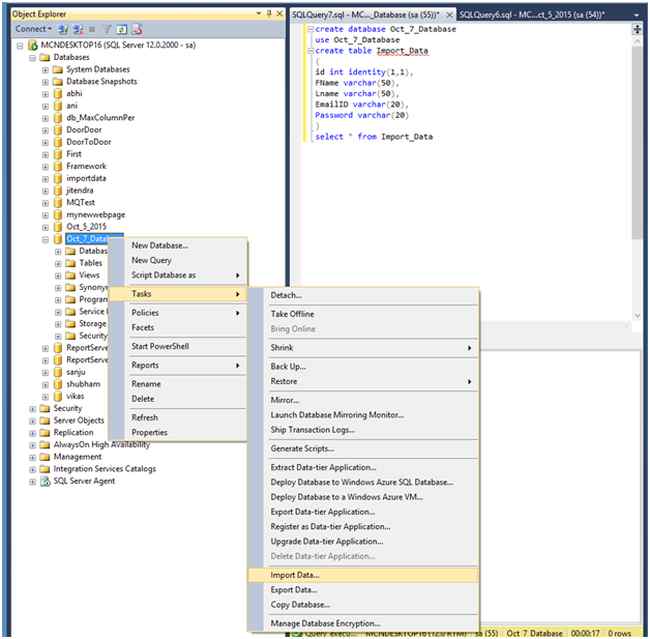This screenshot has height=639, width=650.
Task: Click the Tables folder icon
Action: click(70, 263)
